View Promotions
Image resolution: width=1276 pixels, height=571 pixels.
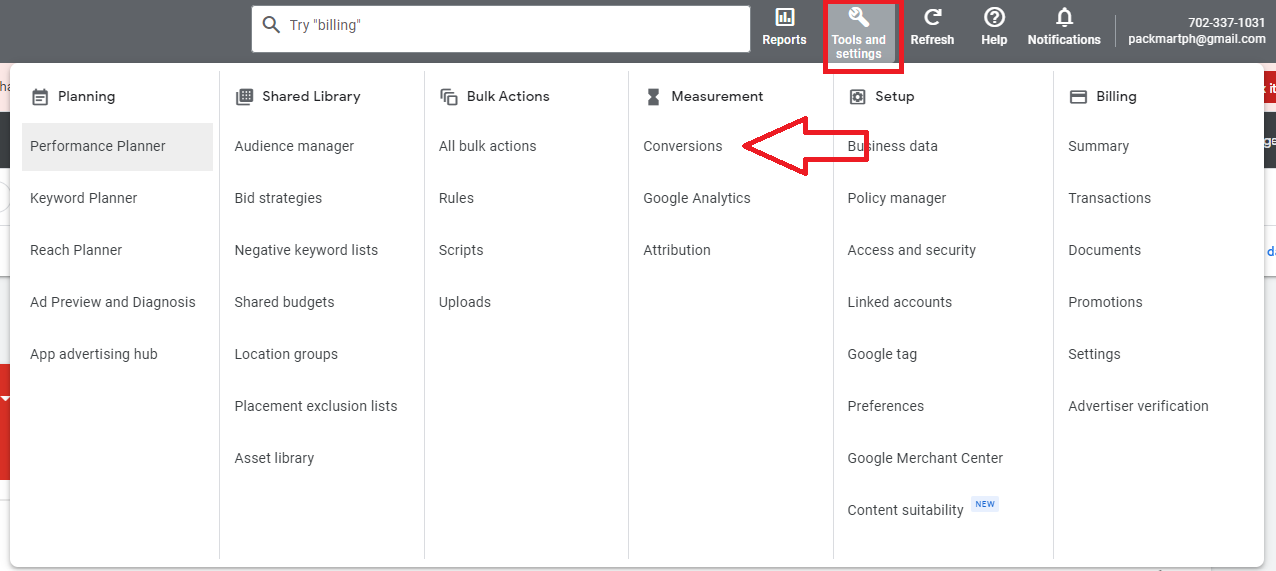click(1105, 302)
